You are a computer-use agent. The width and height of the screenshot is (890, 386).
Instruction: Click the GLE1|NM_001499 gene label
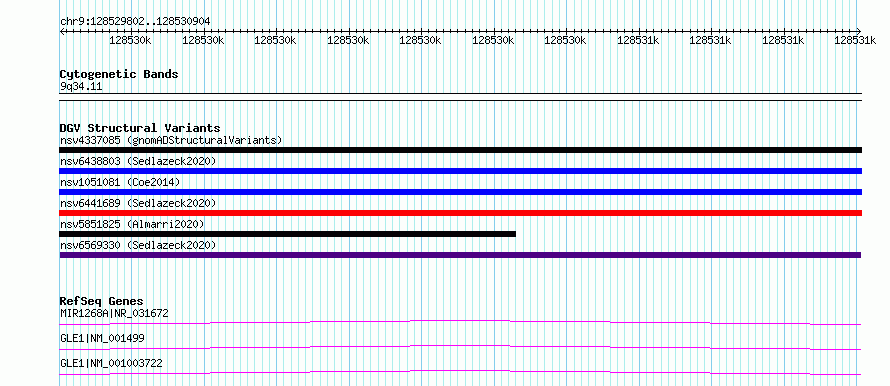(x=102, y=338)
